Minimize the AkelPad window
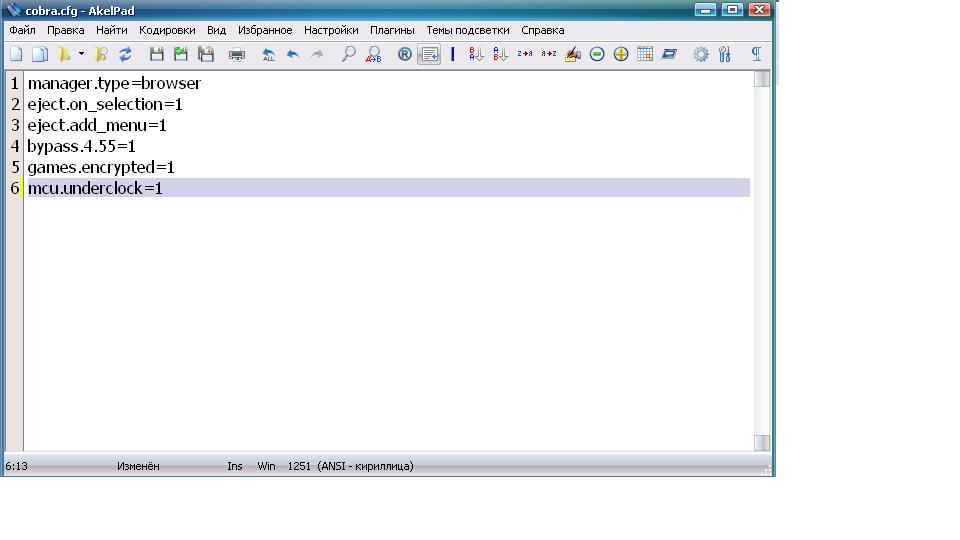Screen dimensions: 960x540 point(705,10)
